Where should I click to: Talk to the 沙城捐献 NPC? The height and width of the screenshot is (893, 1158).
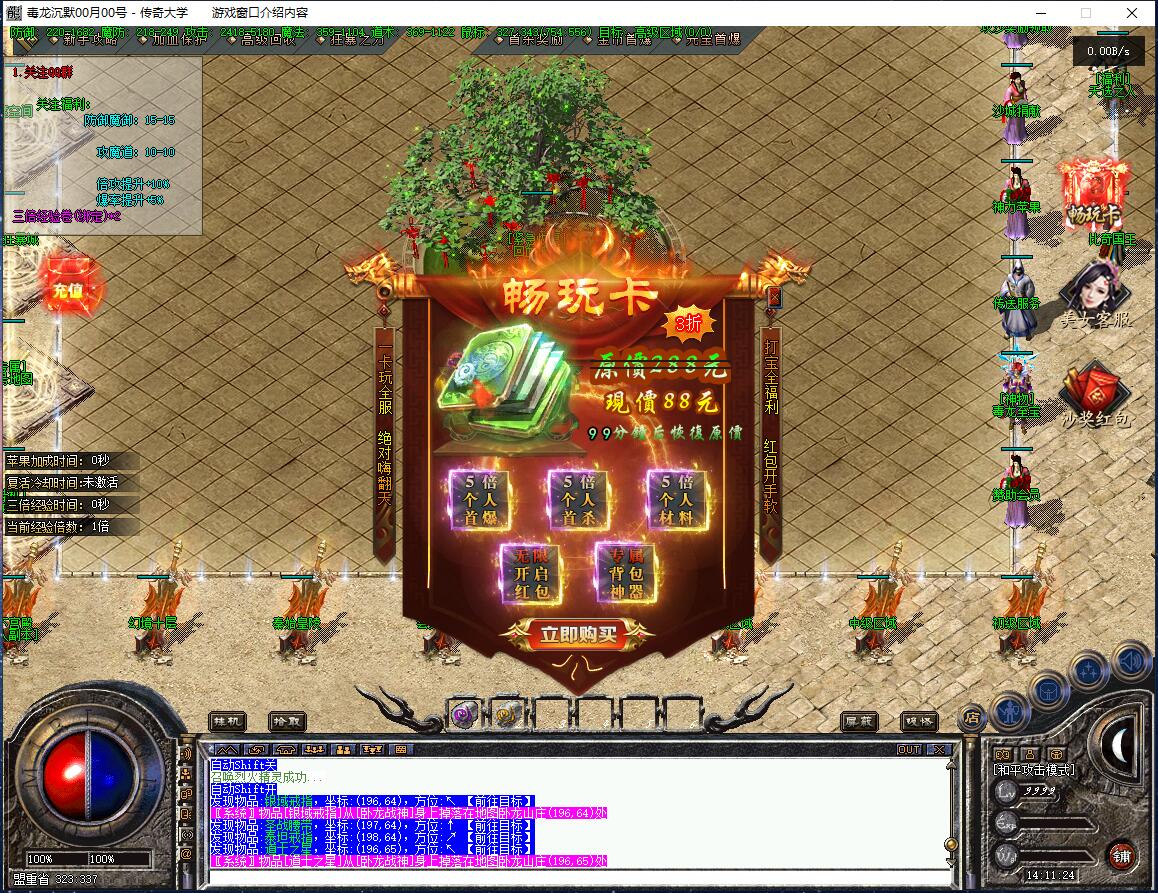(x=1016, y=111)
